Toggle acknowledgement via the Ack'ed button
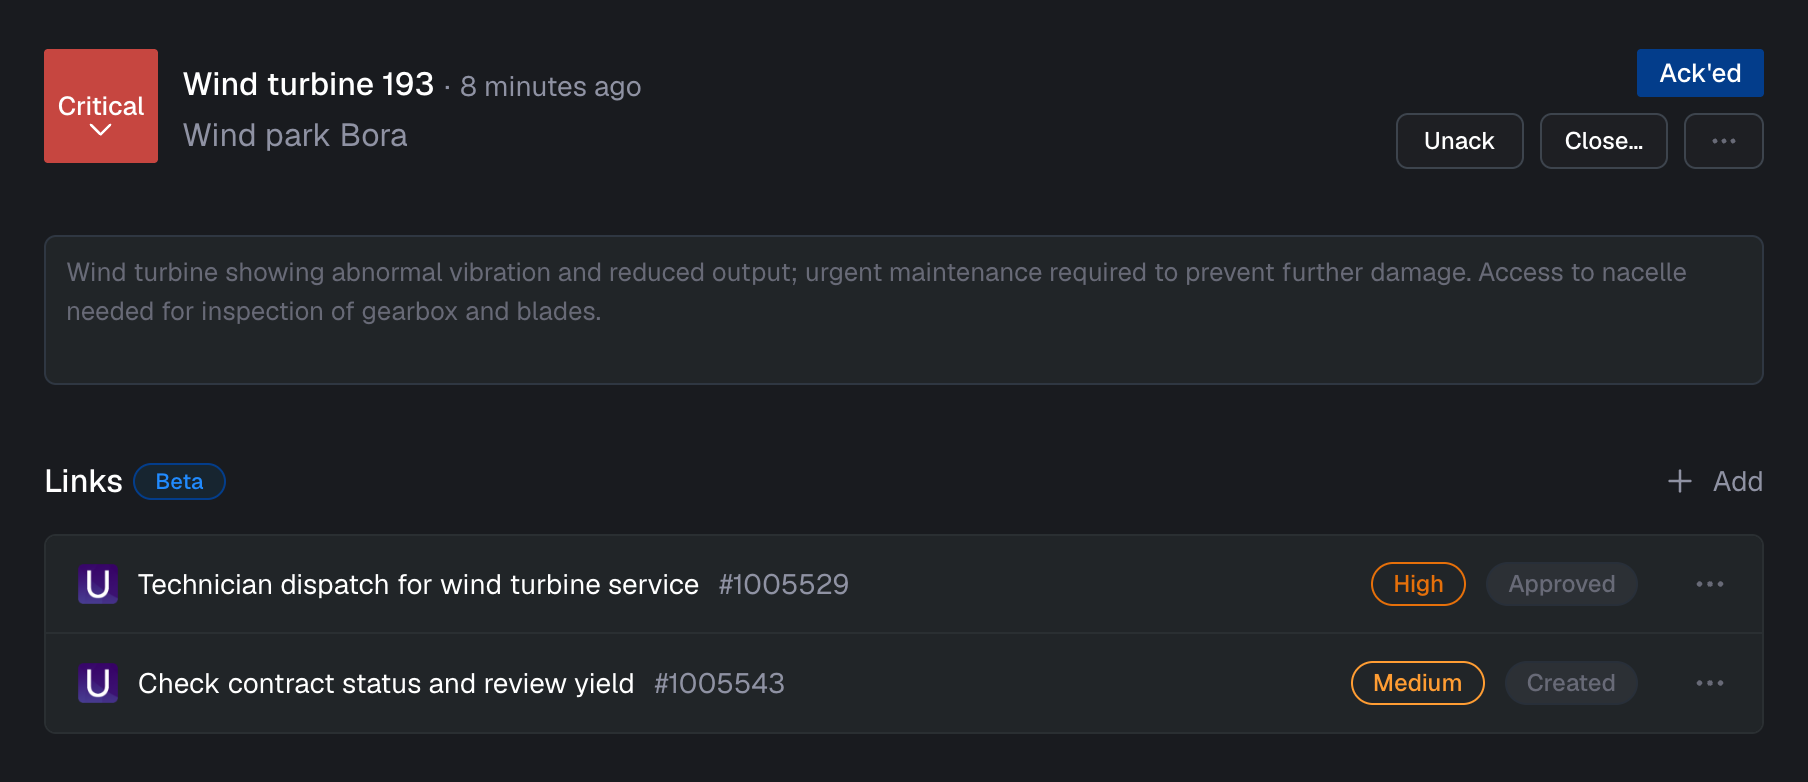 (x=1700, y=73)
